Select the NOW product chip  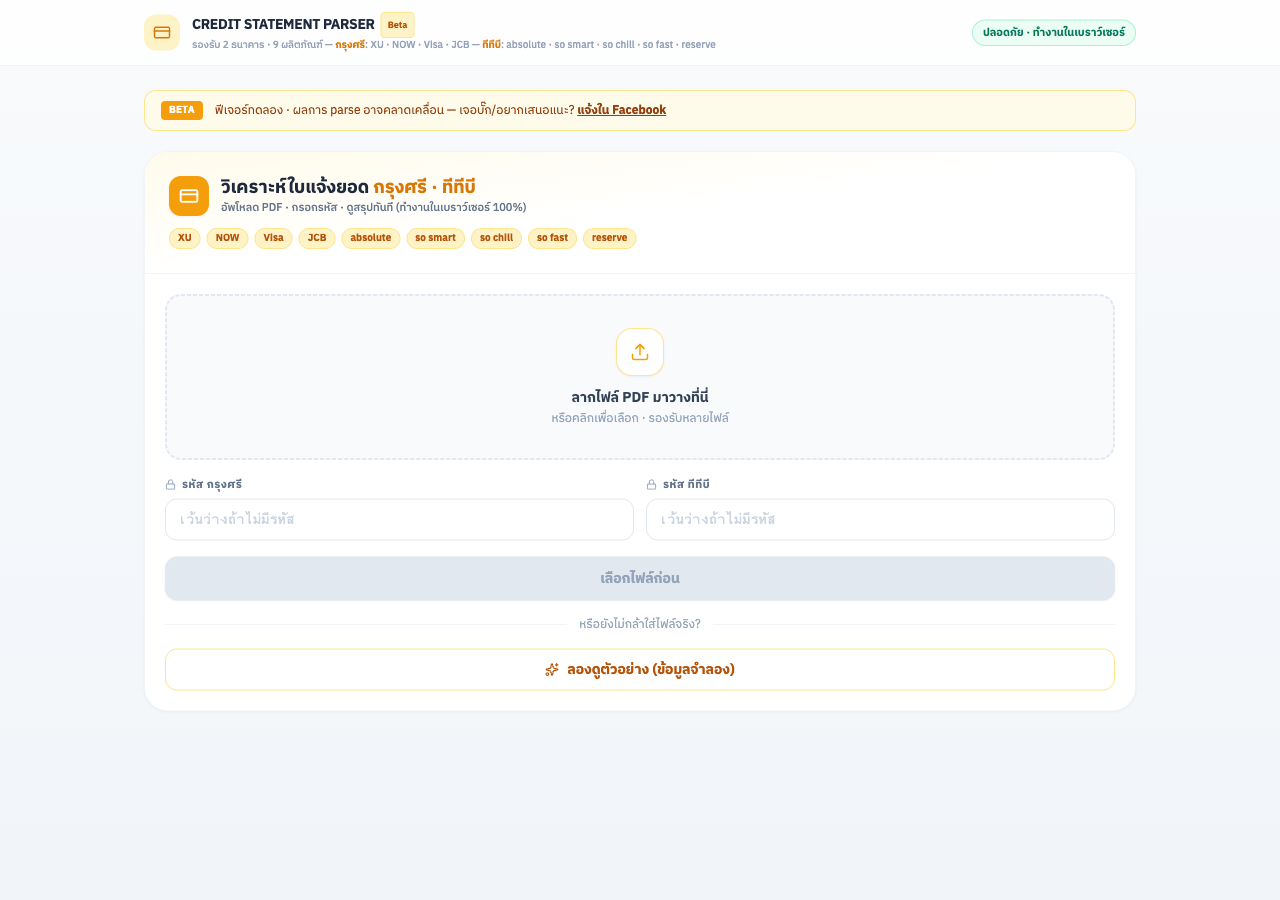point(227,238)
